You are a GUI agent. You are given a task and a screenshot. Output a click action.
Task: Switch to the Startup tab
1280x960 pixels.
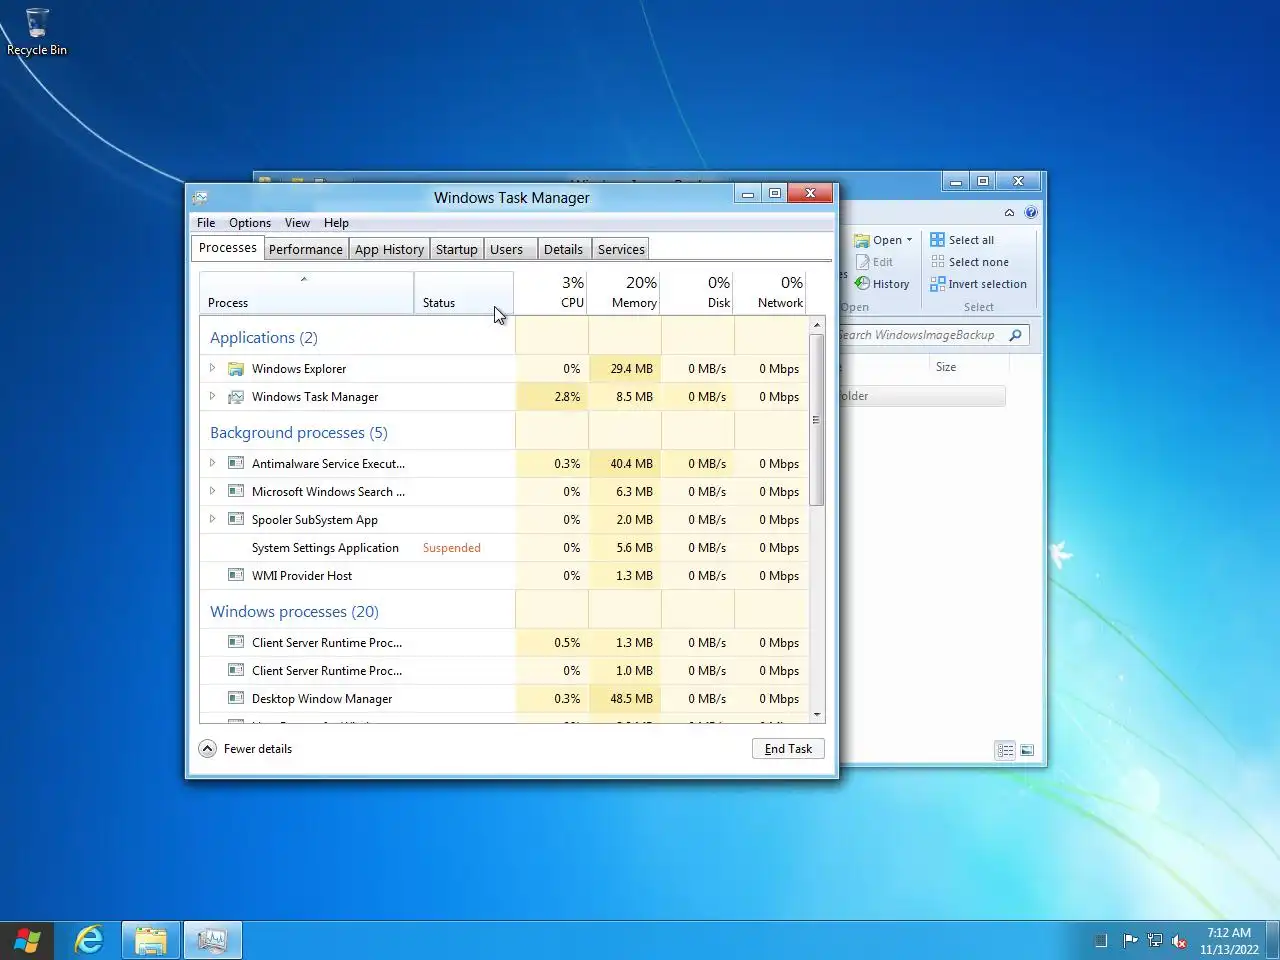click(457, 249)
